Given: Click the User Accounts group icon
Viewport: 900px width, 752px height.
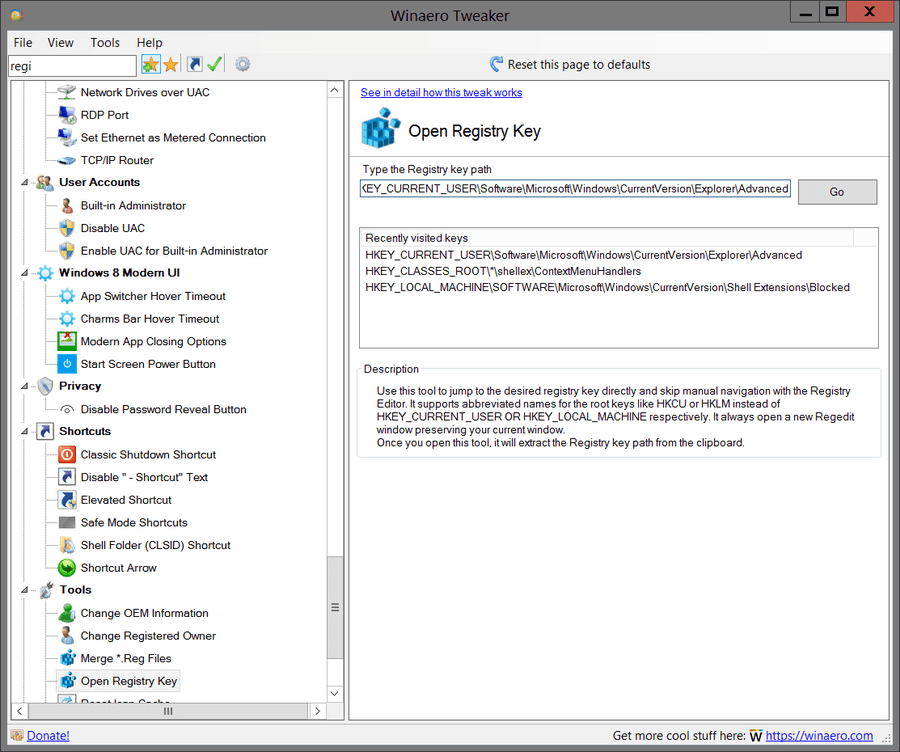Looking at the screenshot, I should click(45, 183).
